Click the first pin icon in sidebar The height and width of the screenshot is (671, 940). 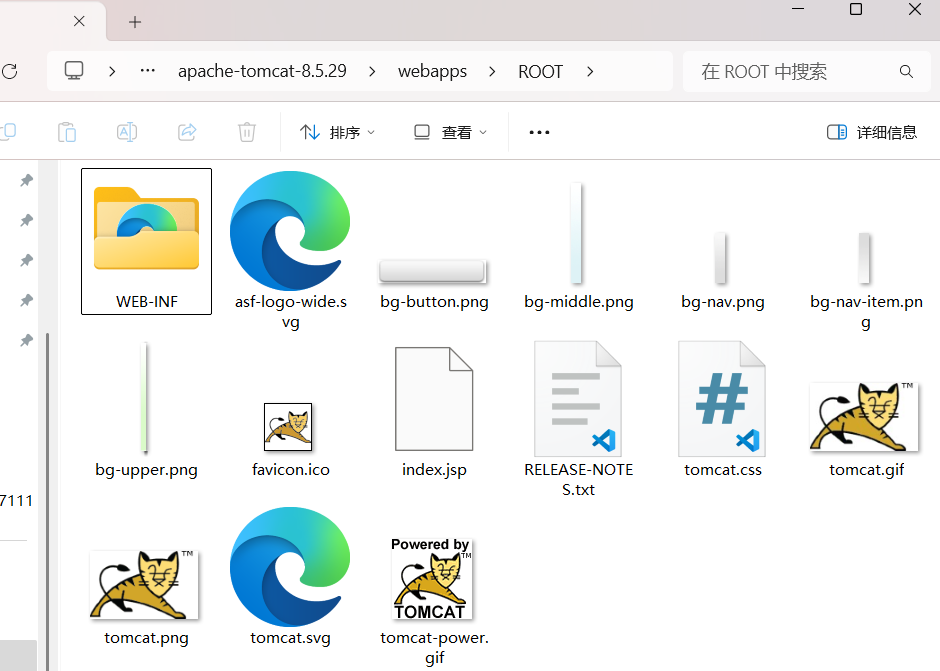click(26, 180)
